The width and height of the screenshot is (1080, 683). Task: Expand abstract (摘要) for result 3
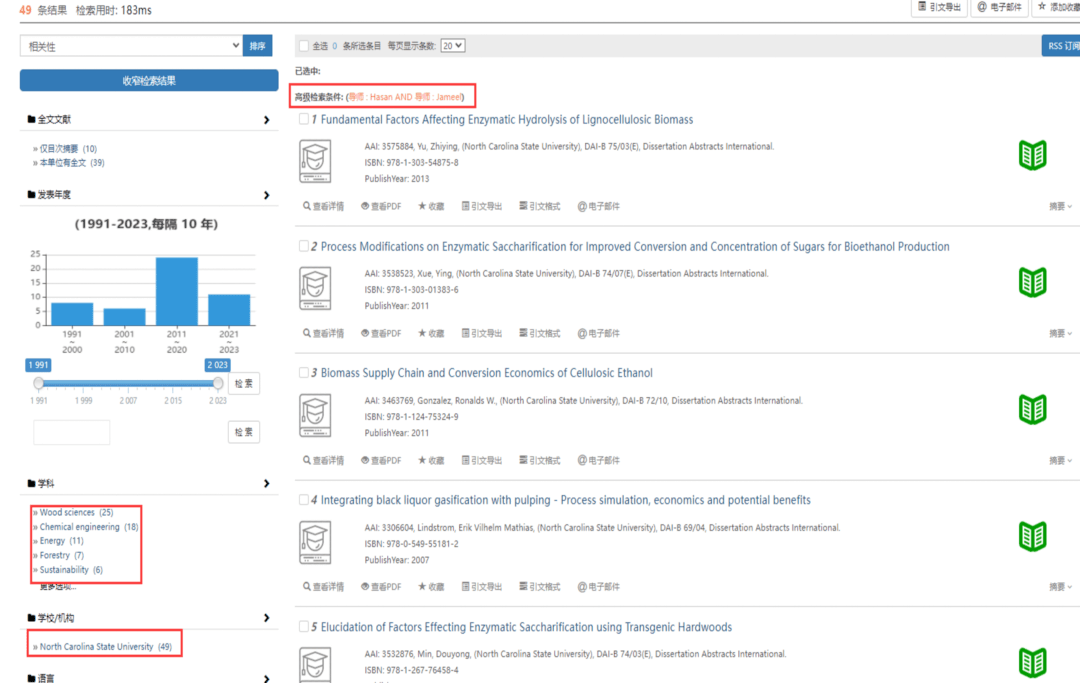(x=1060, y=460)
